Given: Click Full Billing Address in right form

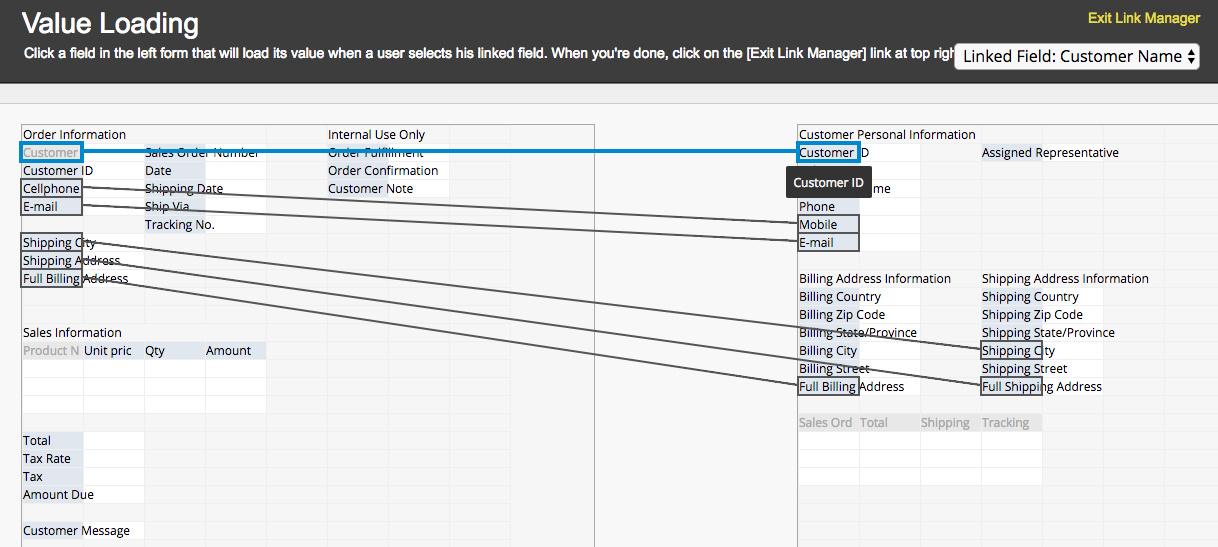Looking at the screenshot, I should coord(828,387).
